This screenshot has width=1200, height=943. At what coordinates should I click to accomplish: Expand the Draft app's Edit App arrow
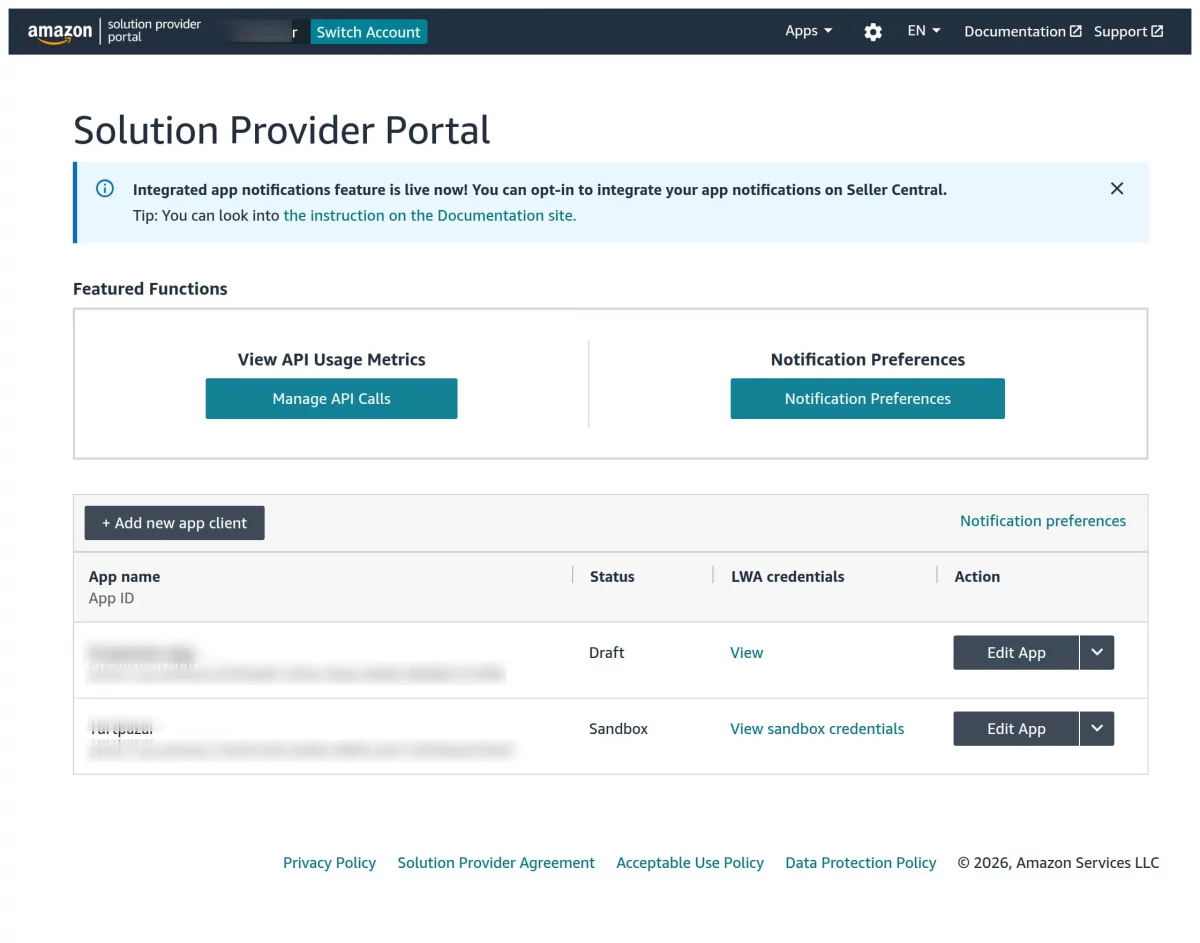pyautogui.click(x=1097, y=652)
